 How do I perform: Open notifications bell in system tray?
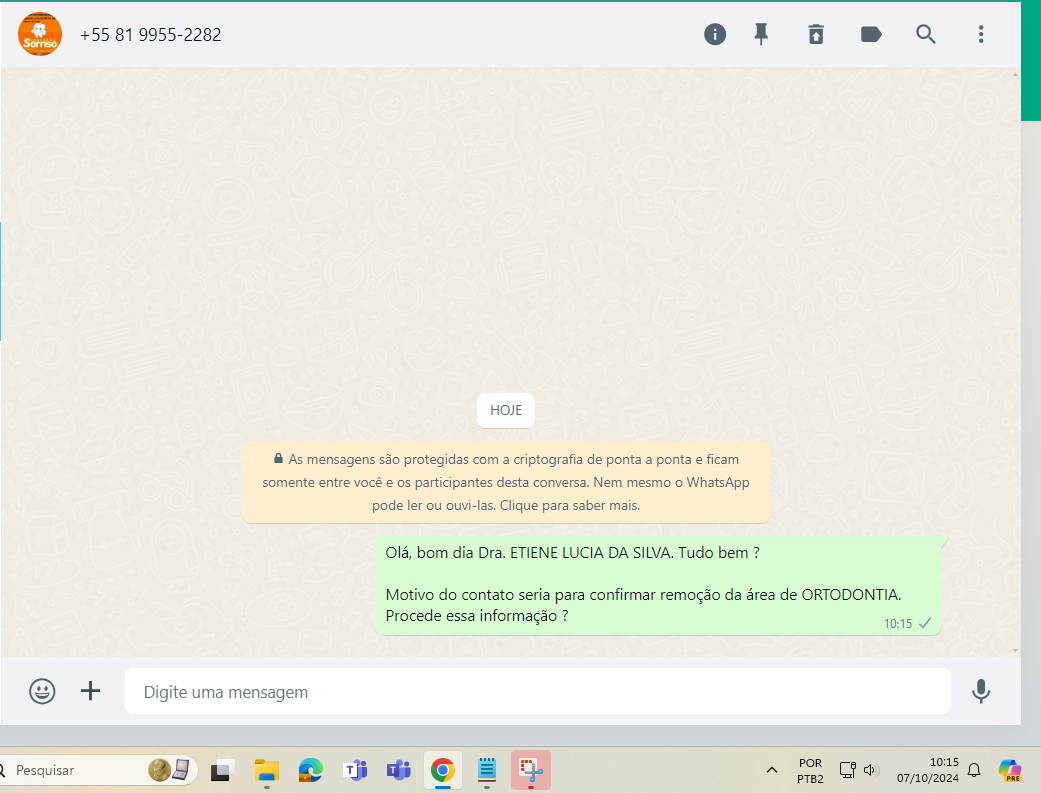pos(974,770)
